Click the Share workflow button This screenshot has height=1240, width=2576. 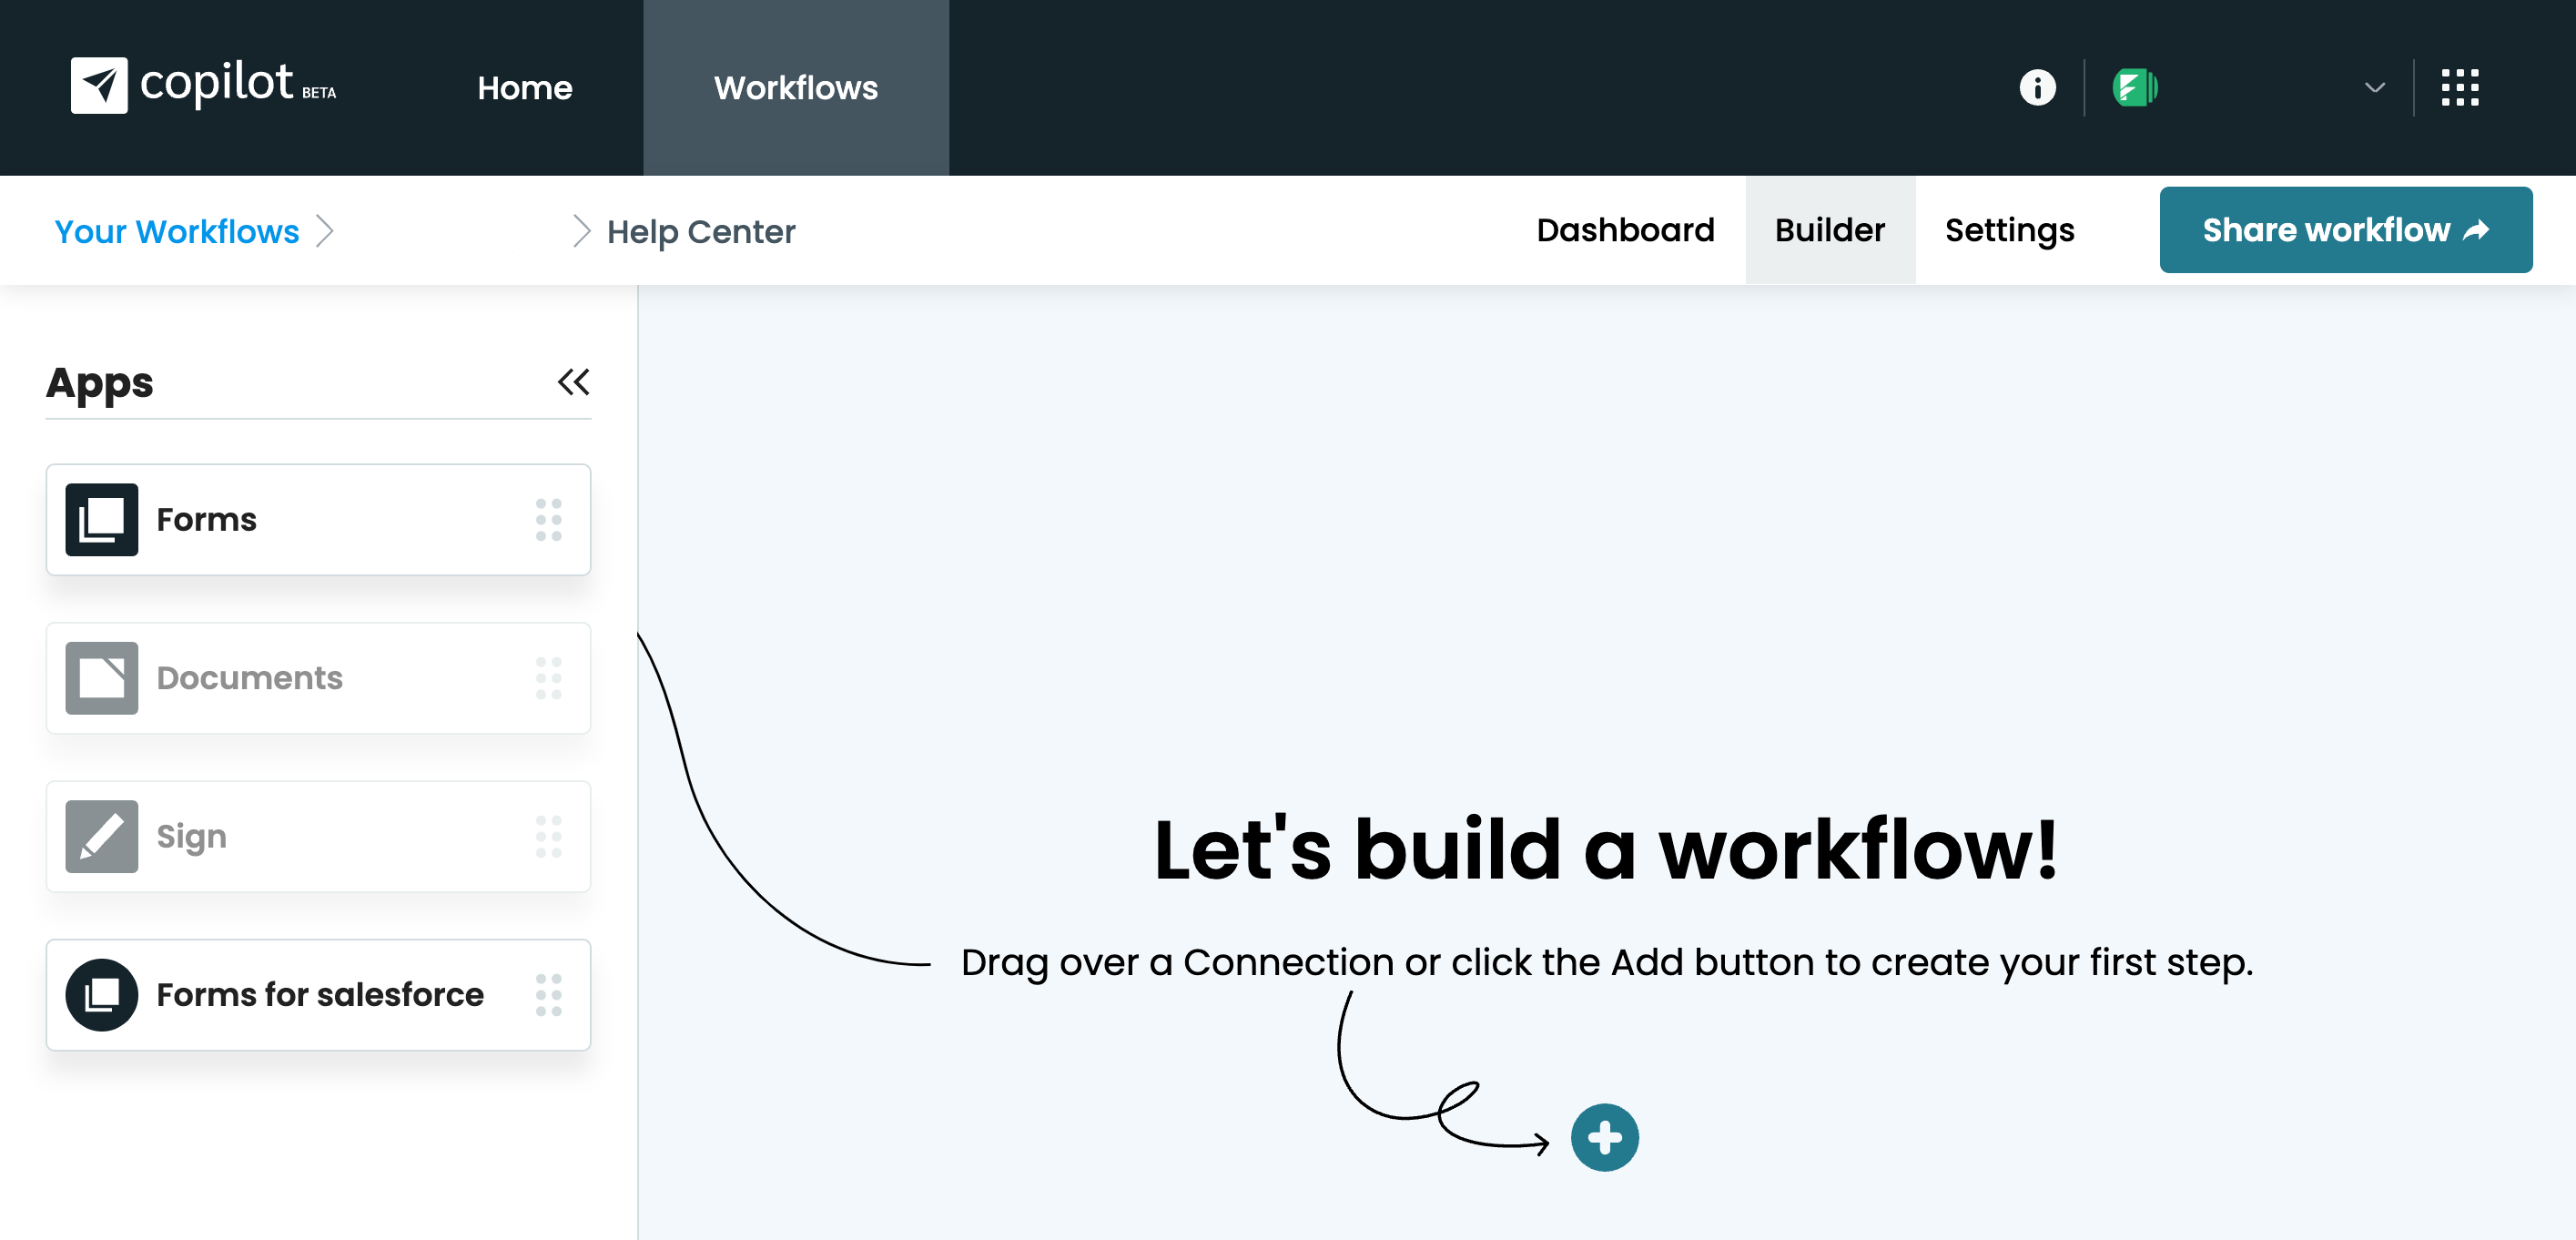tap(2345, 230)
